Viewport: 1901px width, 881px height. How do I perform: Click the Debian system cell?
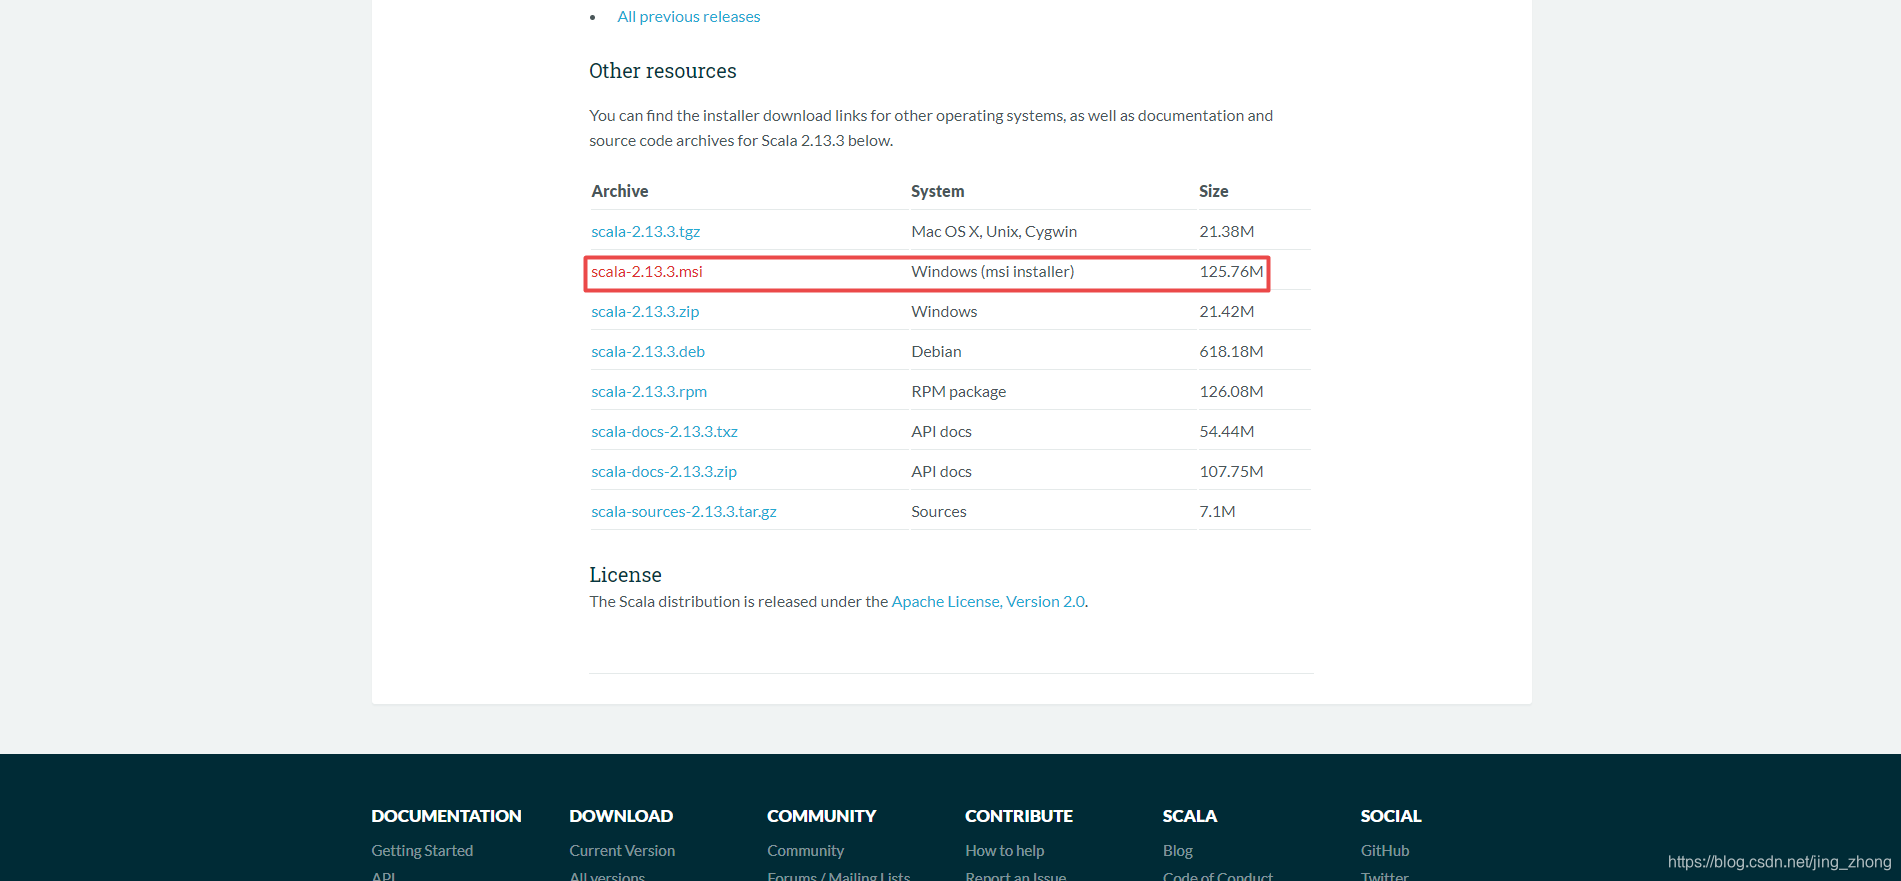click(936, 351)
